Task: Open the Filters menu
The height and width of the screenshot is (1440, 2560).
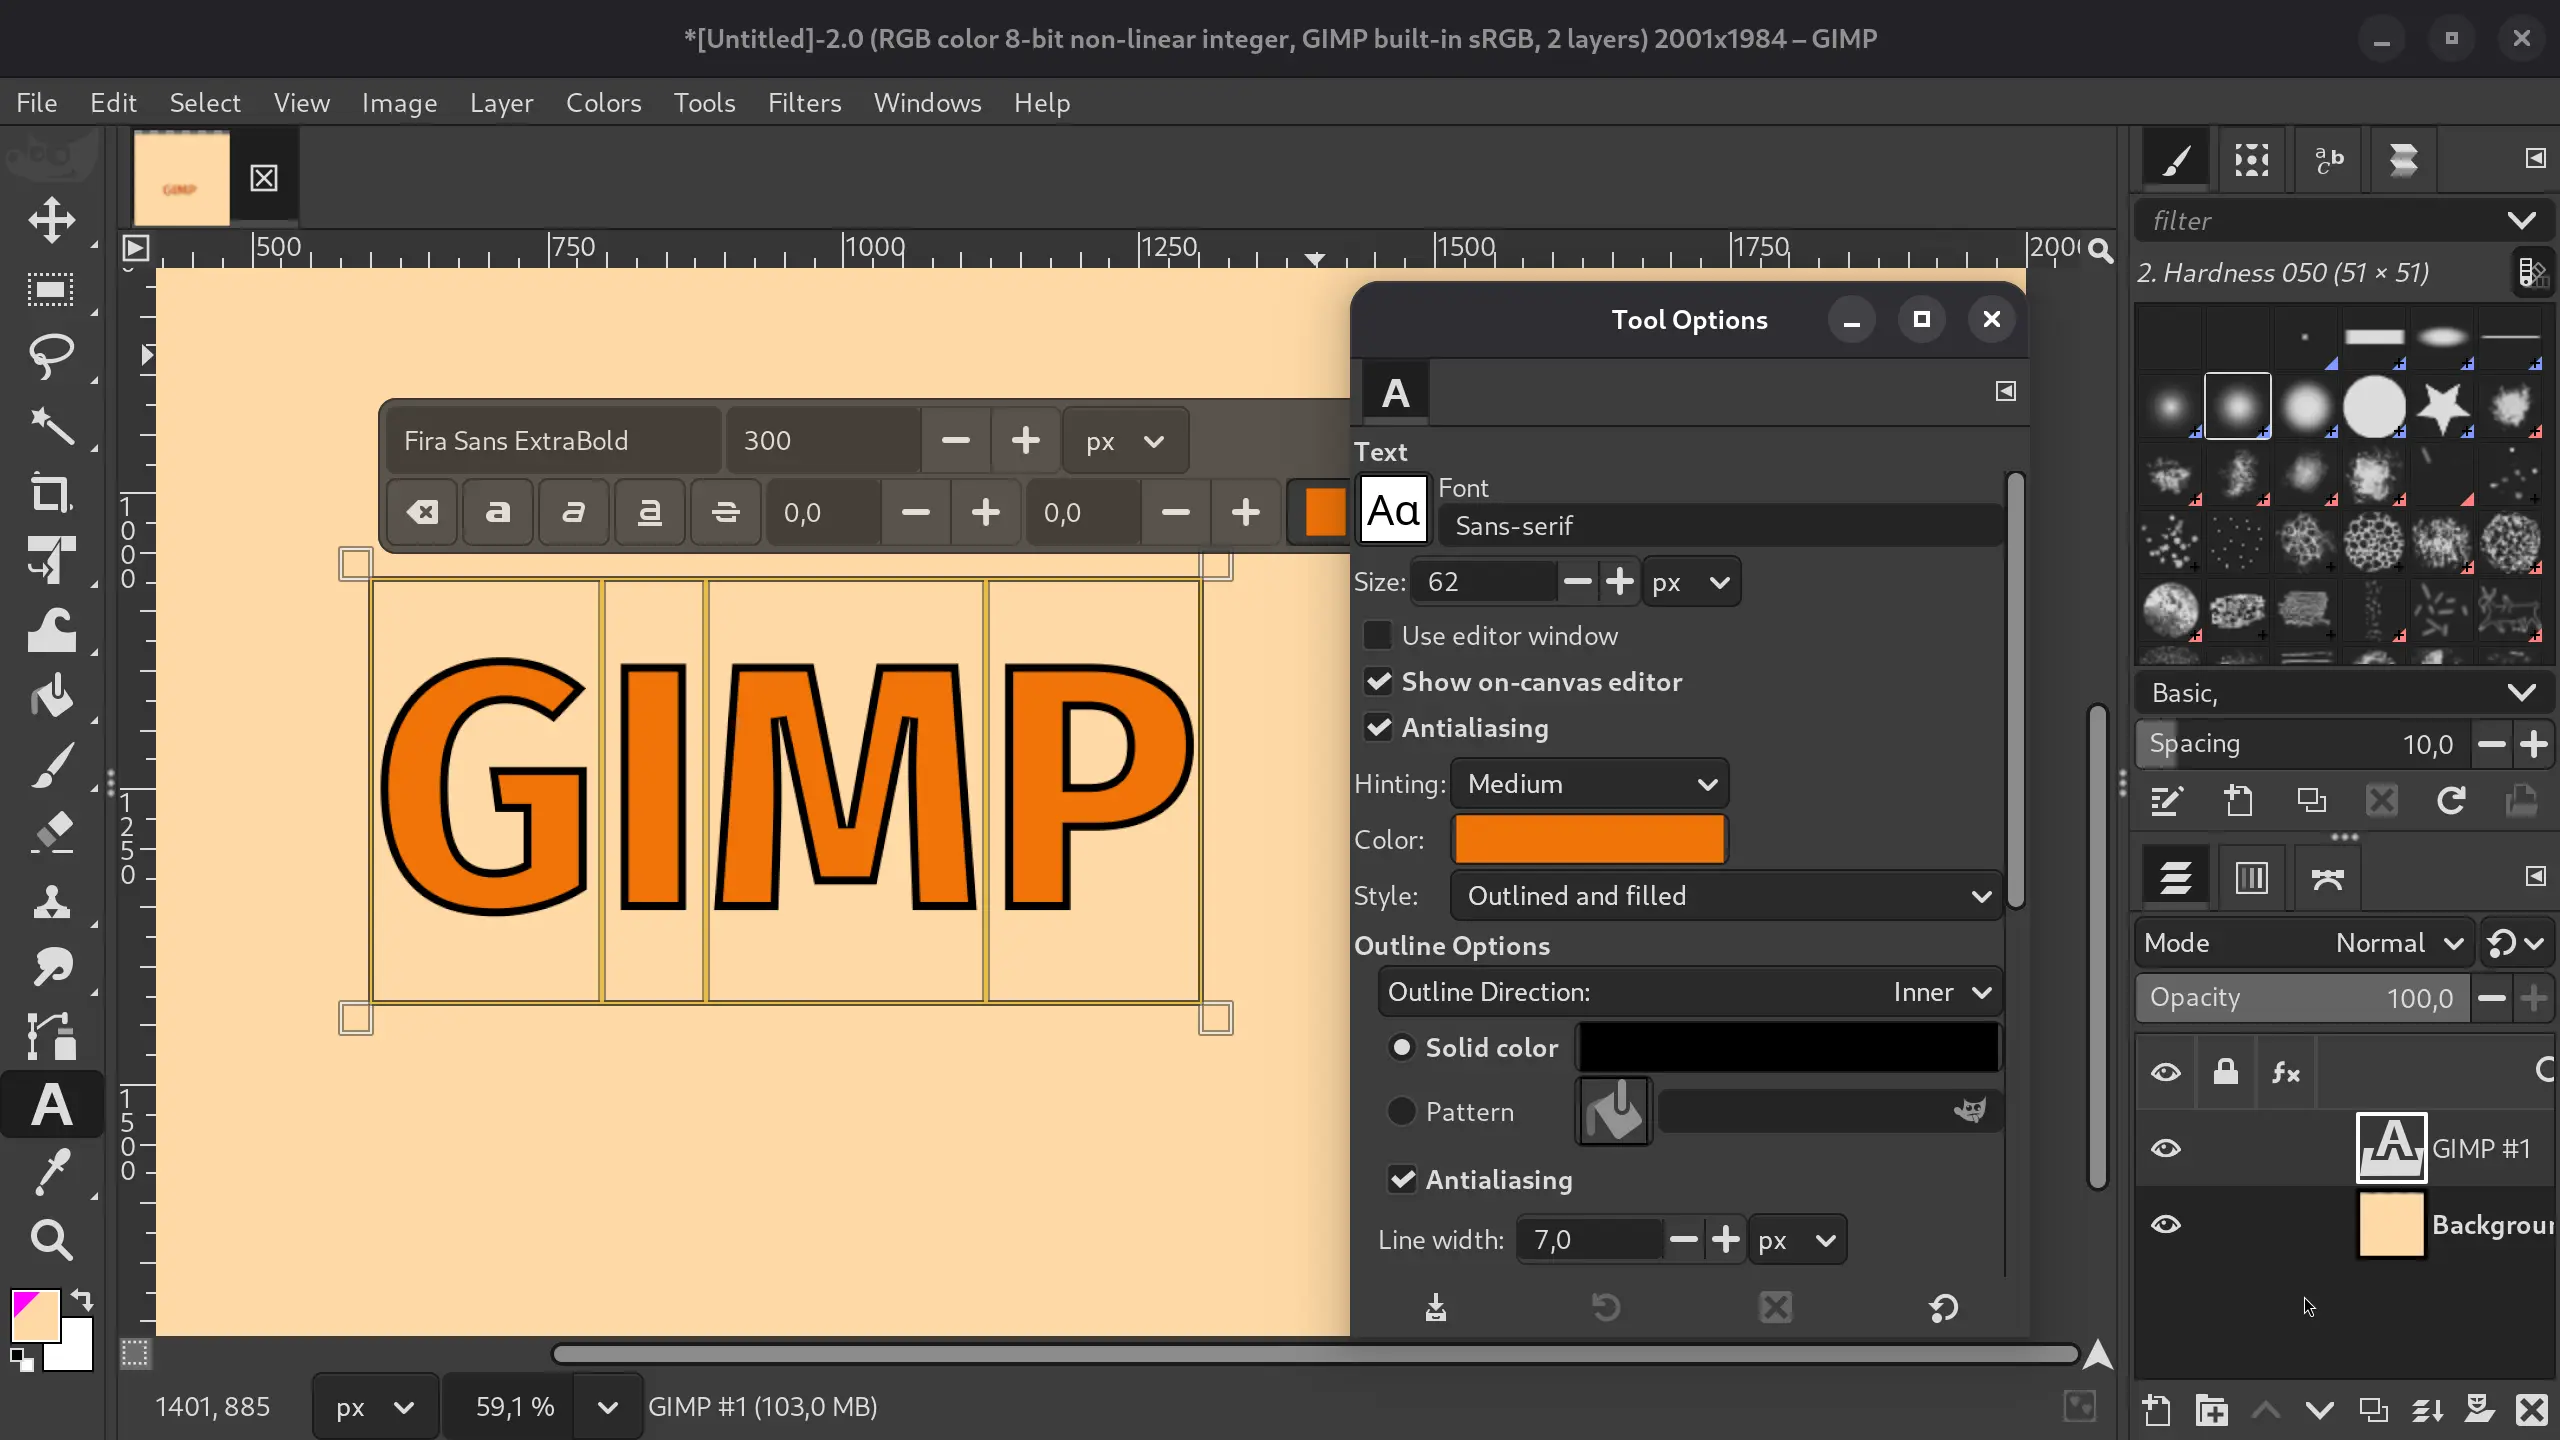Action: (804, 103)
